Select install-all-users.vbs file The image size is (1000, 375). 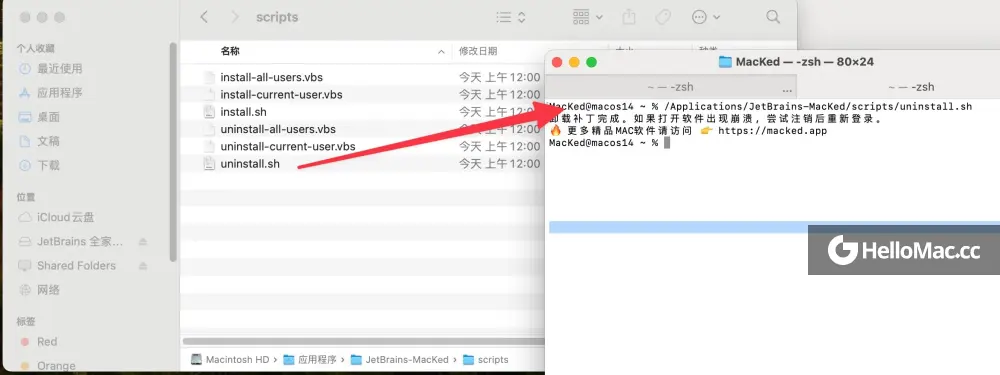[272, 77]
